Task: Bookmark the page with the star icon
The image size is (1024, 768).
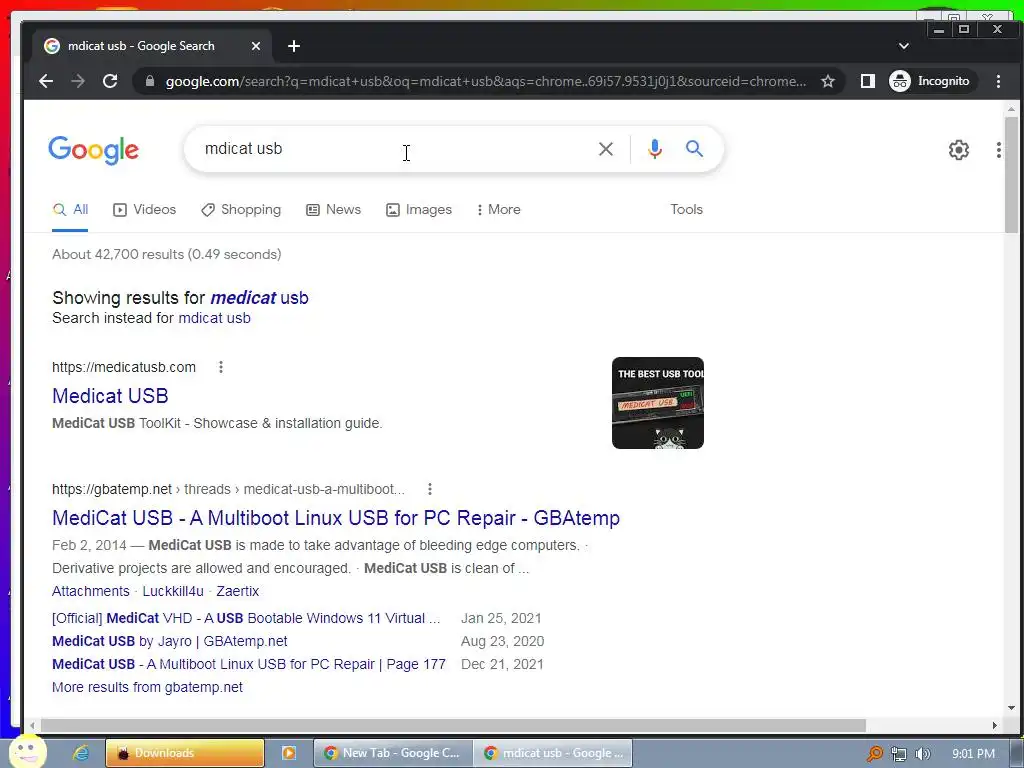Action: click(828, 81)
